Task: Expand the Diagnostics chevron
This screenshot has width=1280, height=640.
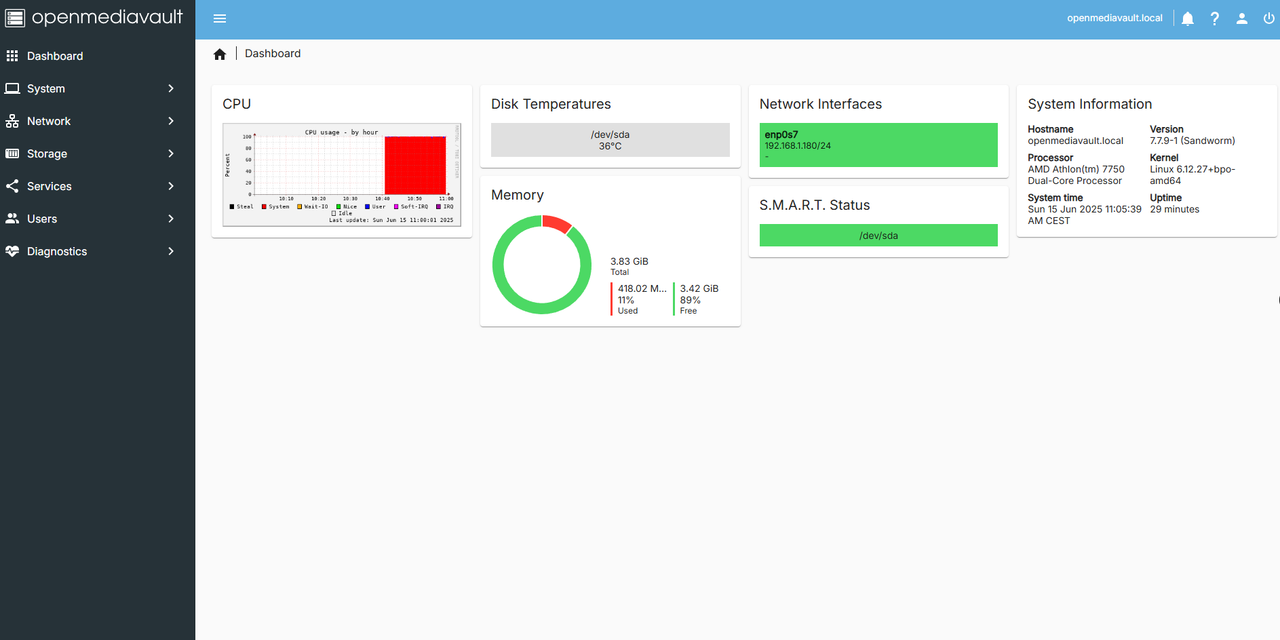Action: pos(171,251)
